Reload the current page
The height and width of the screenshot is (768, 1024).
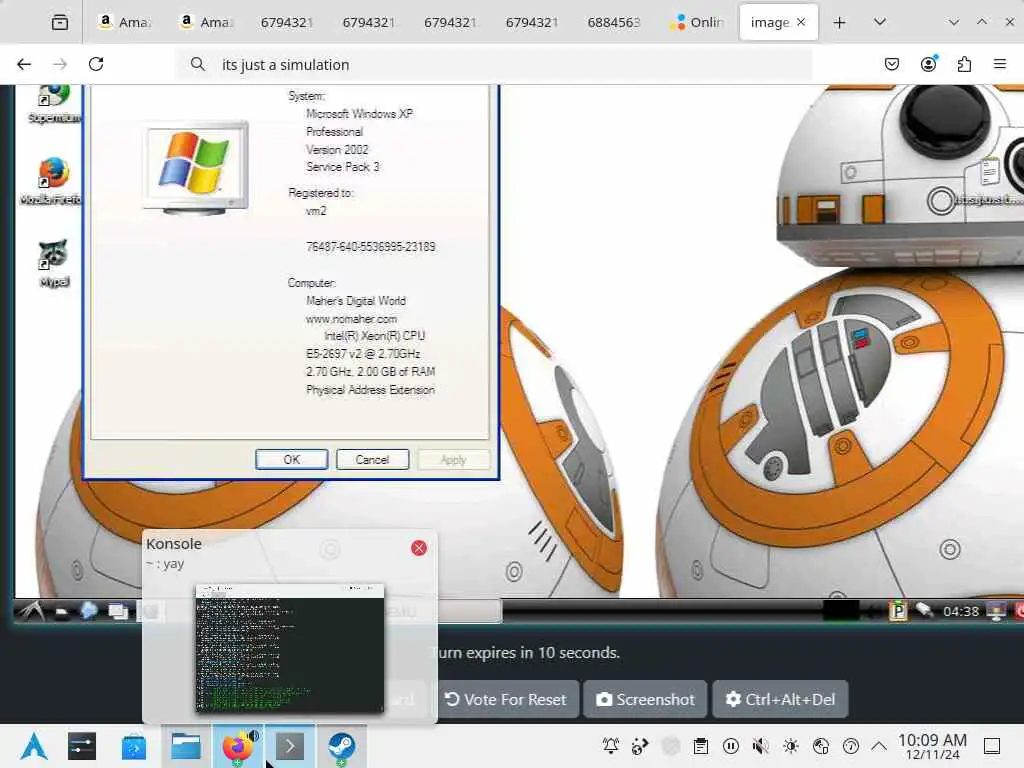pos(96,64)
